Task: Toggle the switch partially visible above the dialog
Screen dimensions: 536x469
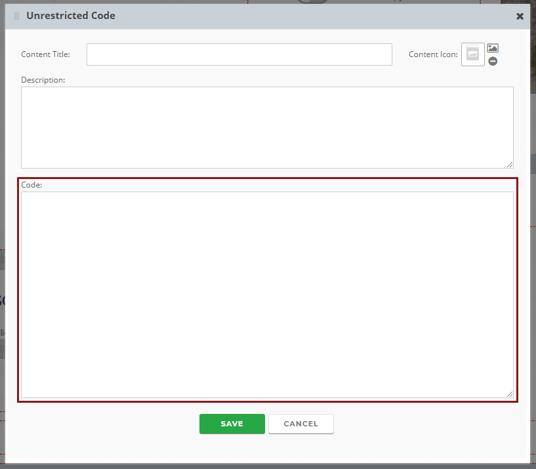Action: (x=312, y=1)
